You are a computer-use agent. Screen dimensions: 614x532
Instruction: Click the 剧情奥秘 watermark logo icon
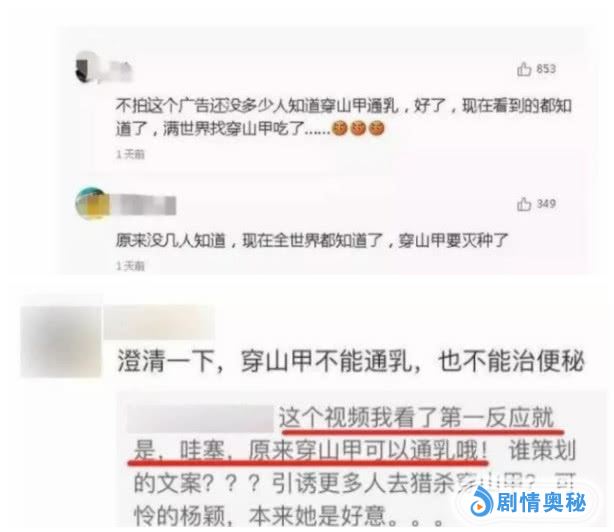482,502
